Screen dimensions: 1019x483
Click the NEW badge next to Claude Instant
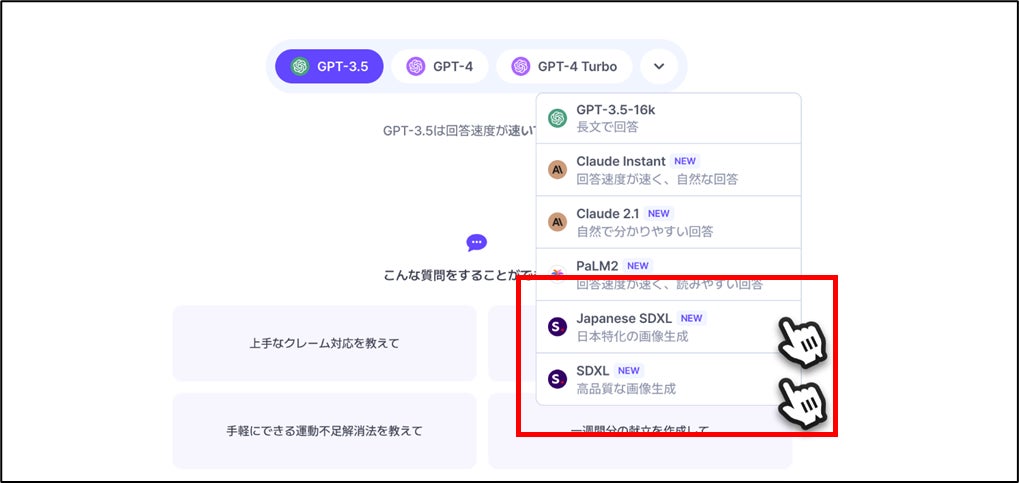685,161
